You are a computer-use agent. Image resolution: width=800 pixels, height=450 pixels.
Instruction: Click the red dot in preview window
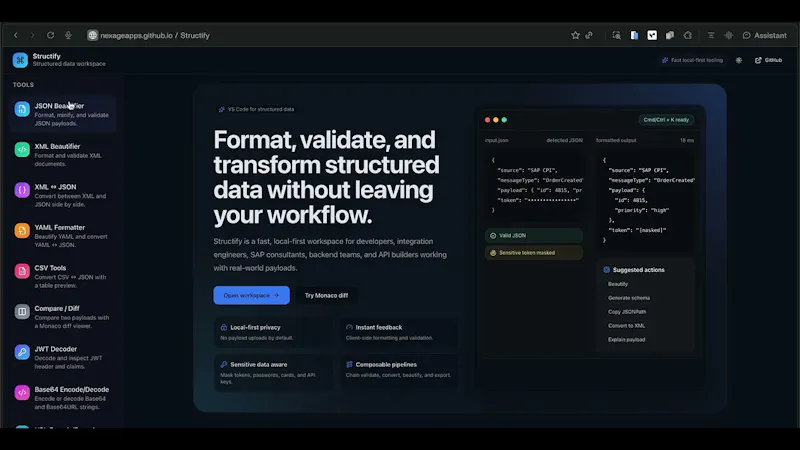(x=487, y=120)
